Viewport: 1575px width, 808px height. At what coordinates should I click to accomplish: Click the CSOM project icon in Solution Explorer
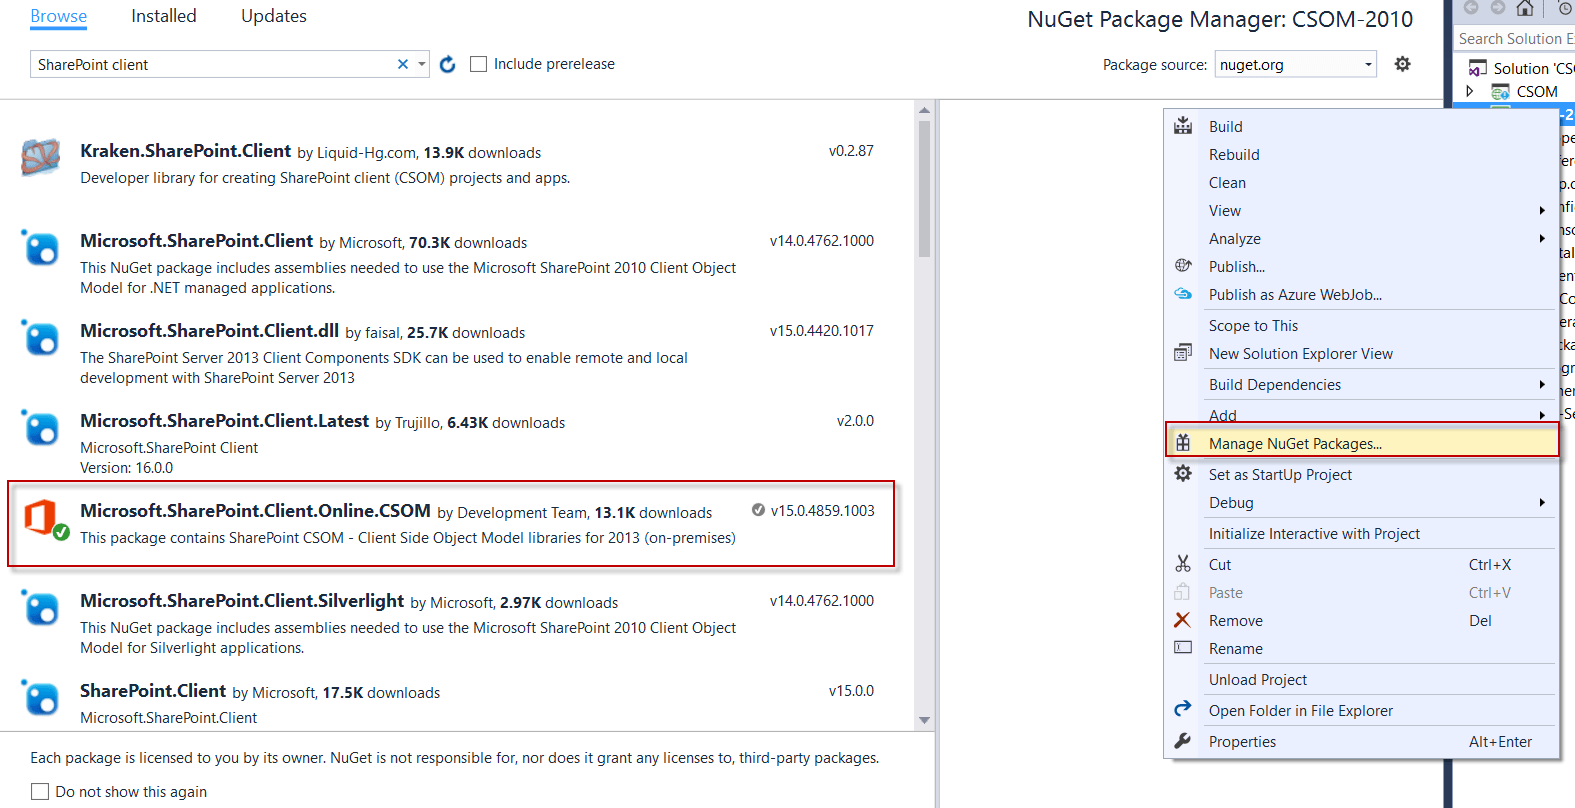pos(1501,91)
